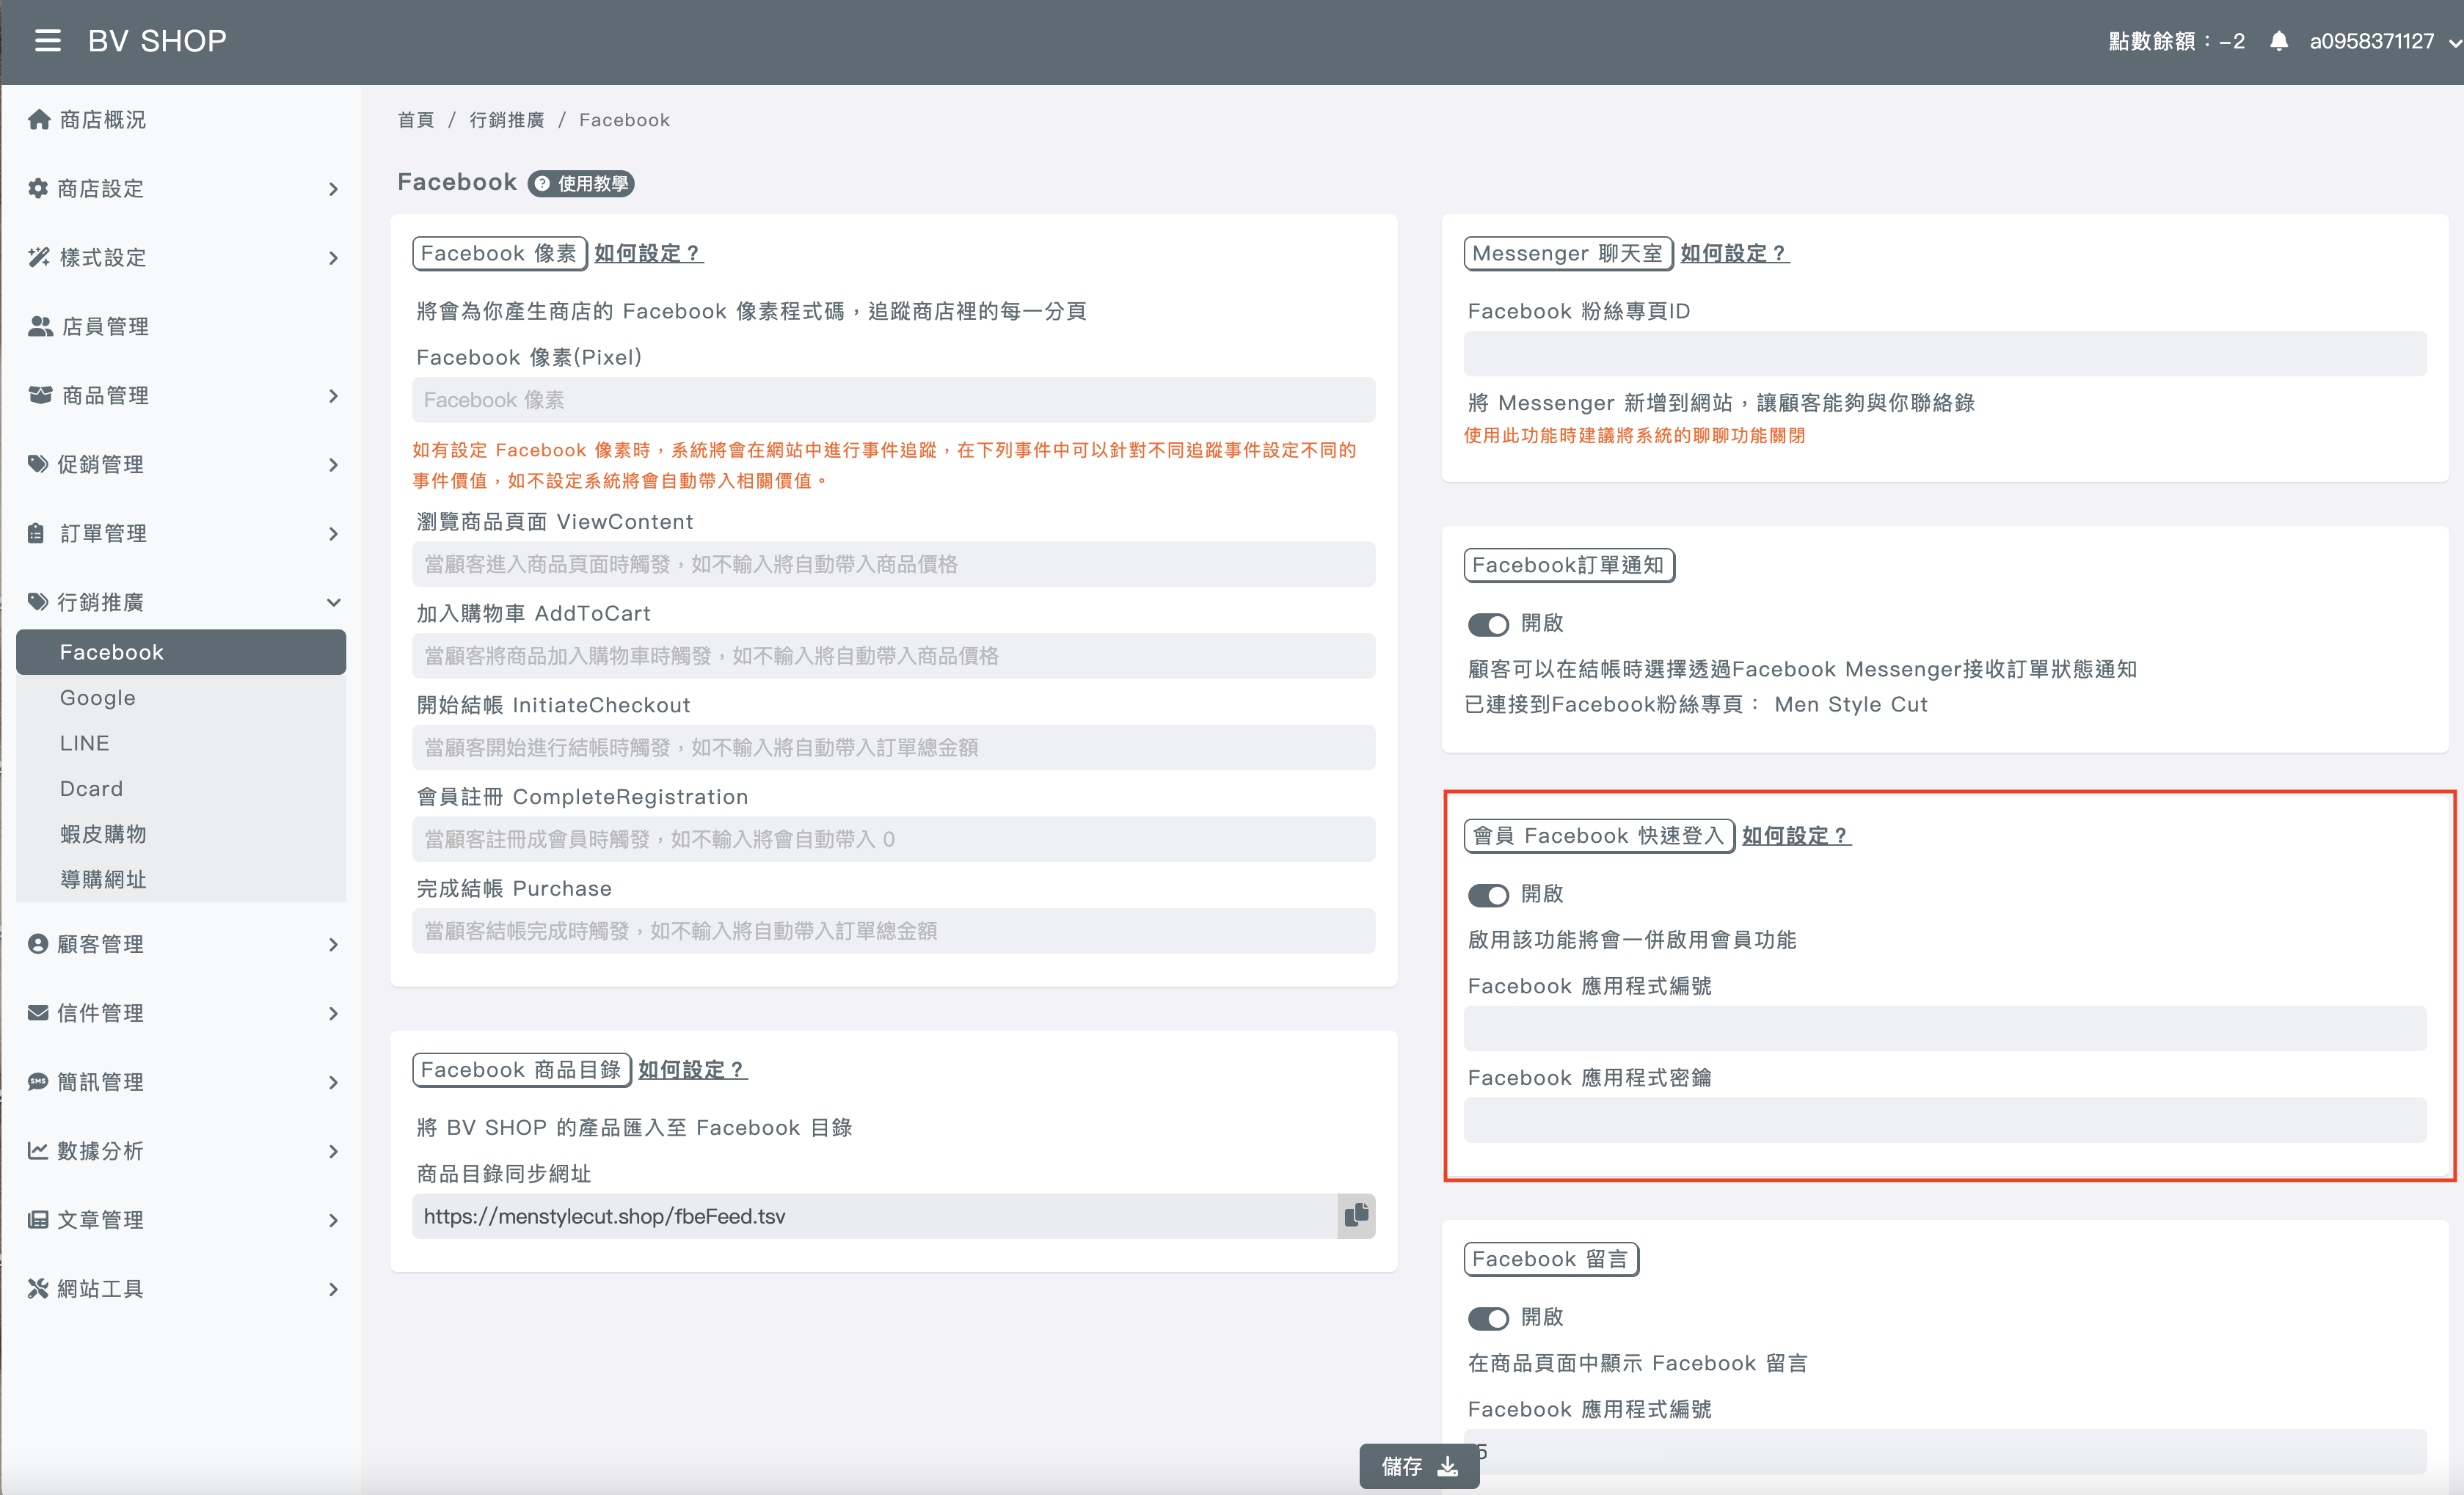Click Facebook 像素(Pixel) input field
Image resolution: width=2464 pixels, height=1495 pixels.
[x=893, y=400]
